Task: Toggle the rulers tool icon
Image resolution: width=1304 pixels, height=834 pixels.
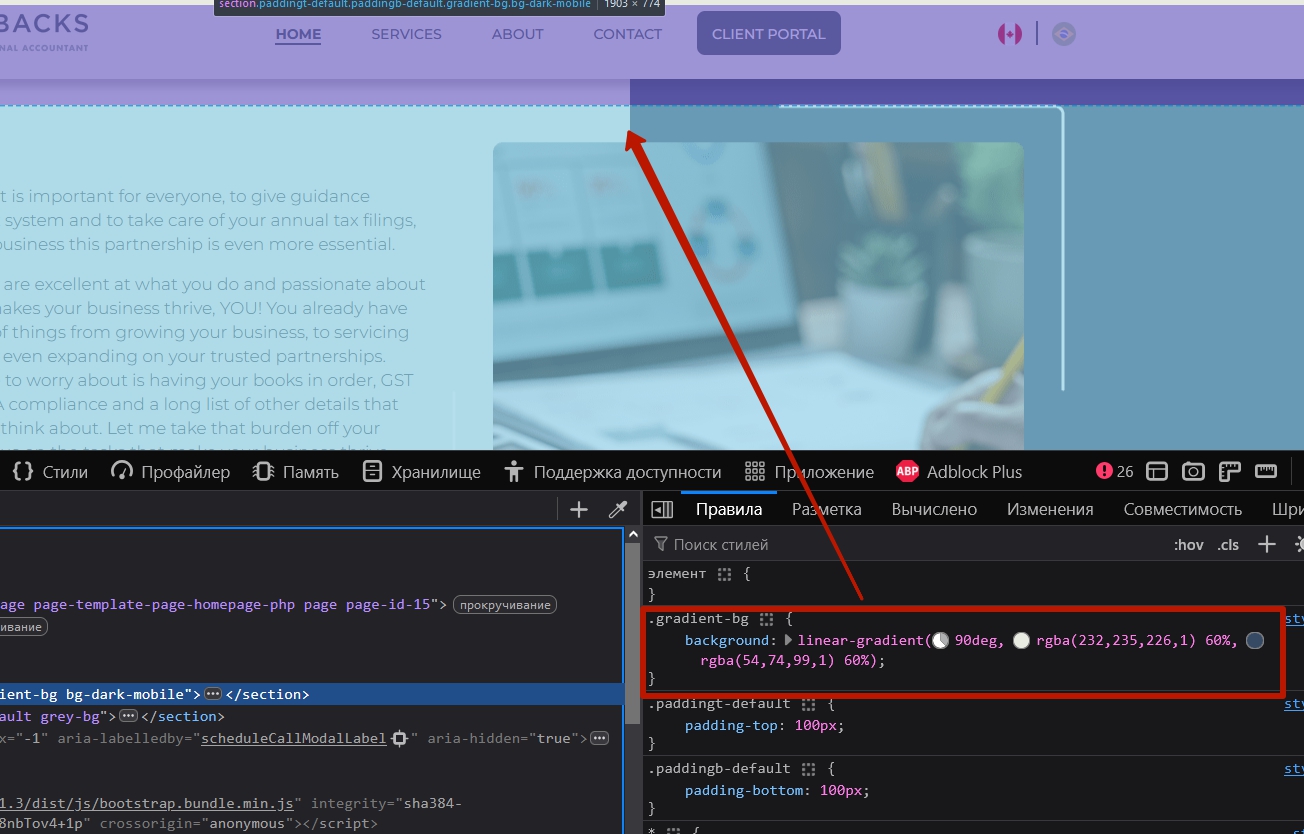Action: point(1266,472)
